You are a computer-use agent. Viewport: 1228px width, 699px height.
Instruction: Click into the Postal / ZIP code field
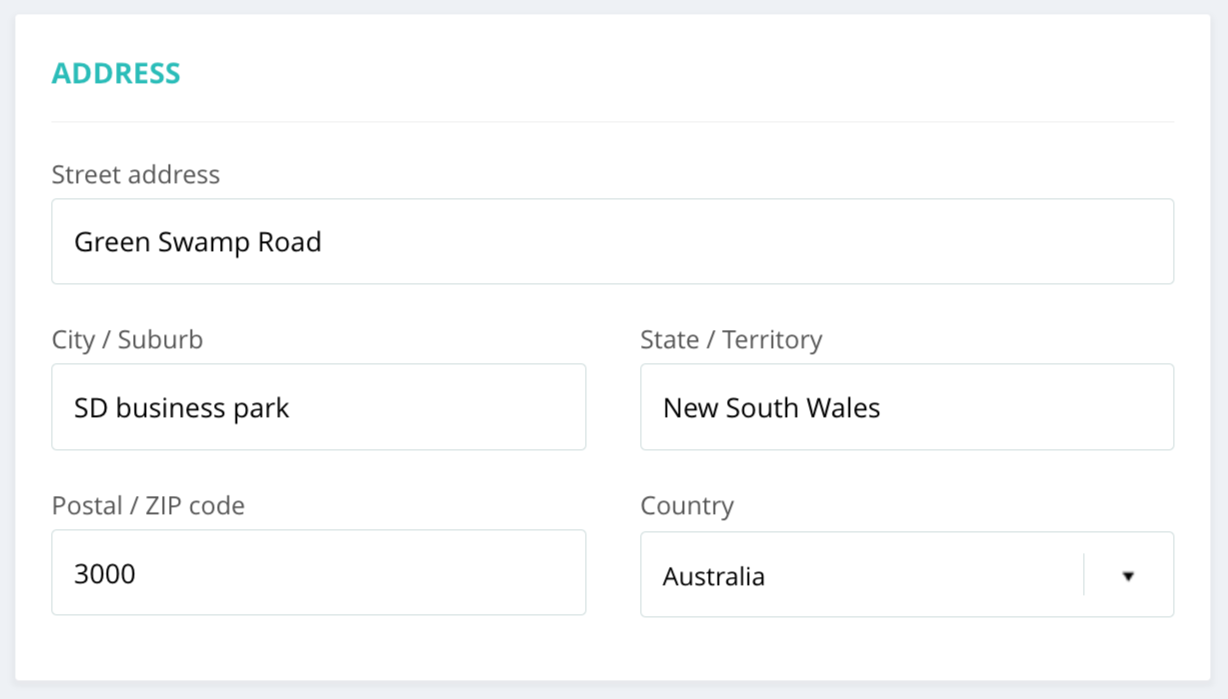pyautogui.click(x=318, y=573)
